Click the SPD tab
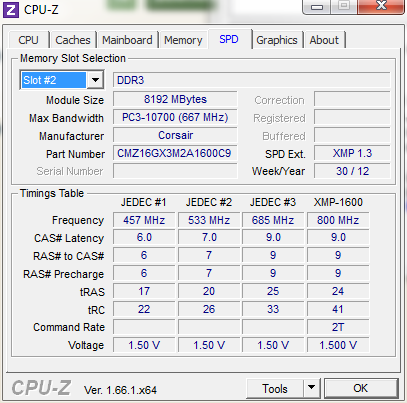The height and width of the screenshot is (403, 407). click(229, 39)
